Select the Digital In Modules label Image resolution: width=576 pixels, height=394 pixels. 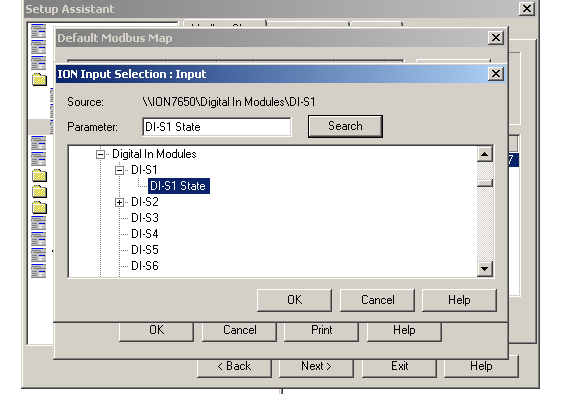click(154, 154)
